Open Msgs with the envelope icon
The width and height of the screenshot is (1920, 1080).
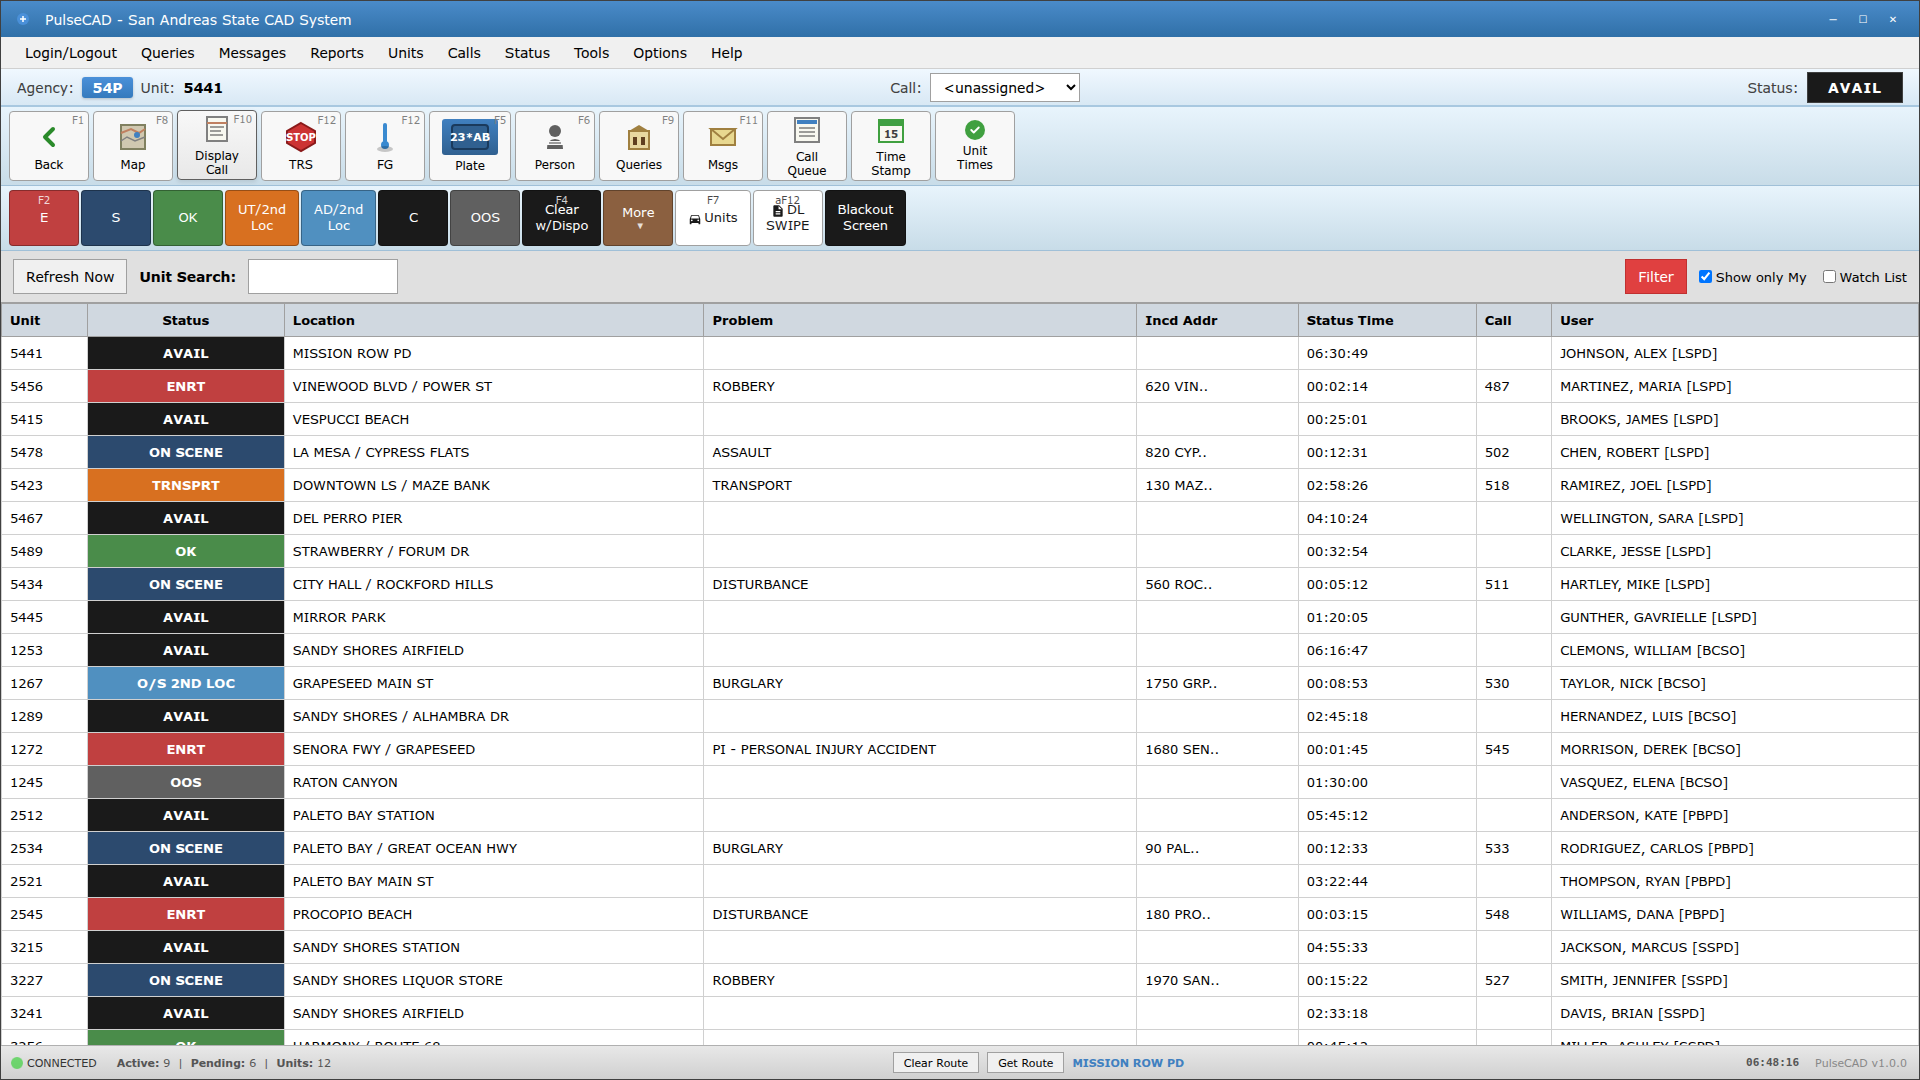pyautogui.click(x=722, y=145)
